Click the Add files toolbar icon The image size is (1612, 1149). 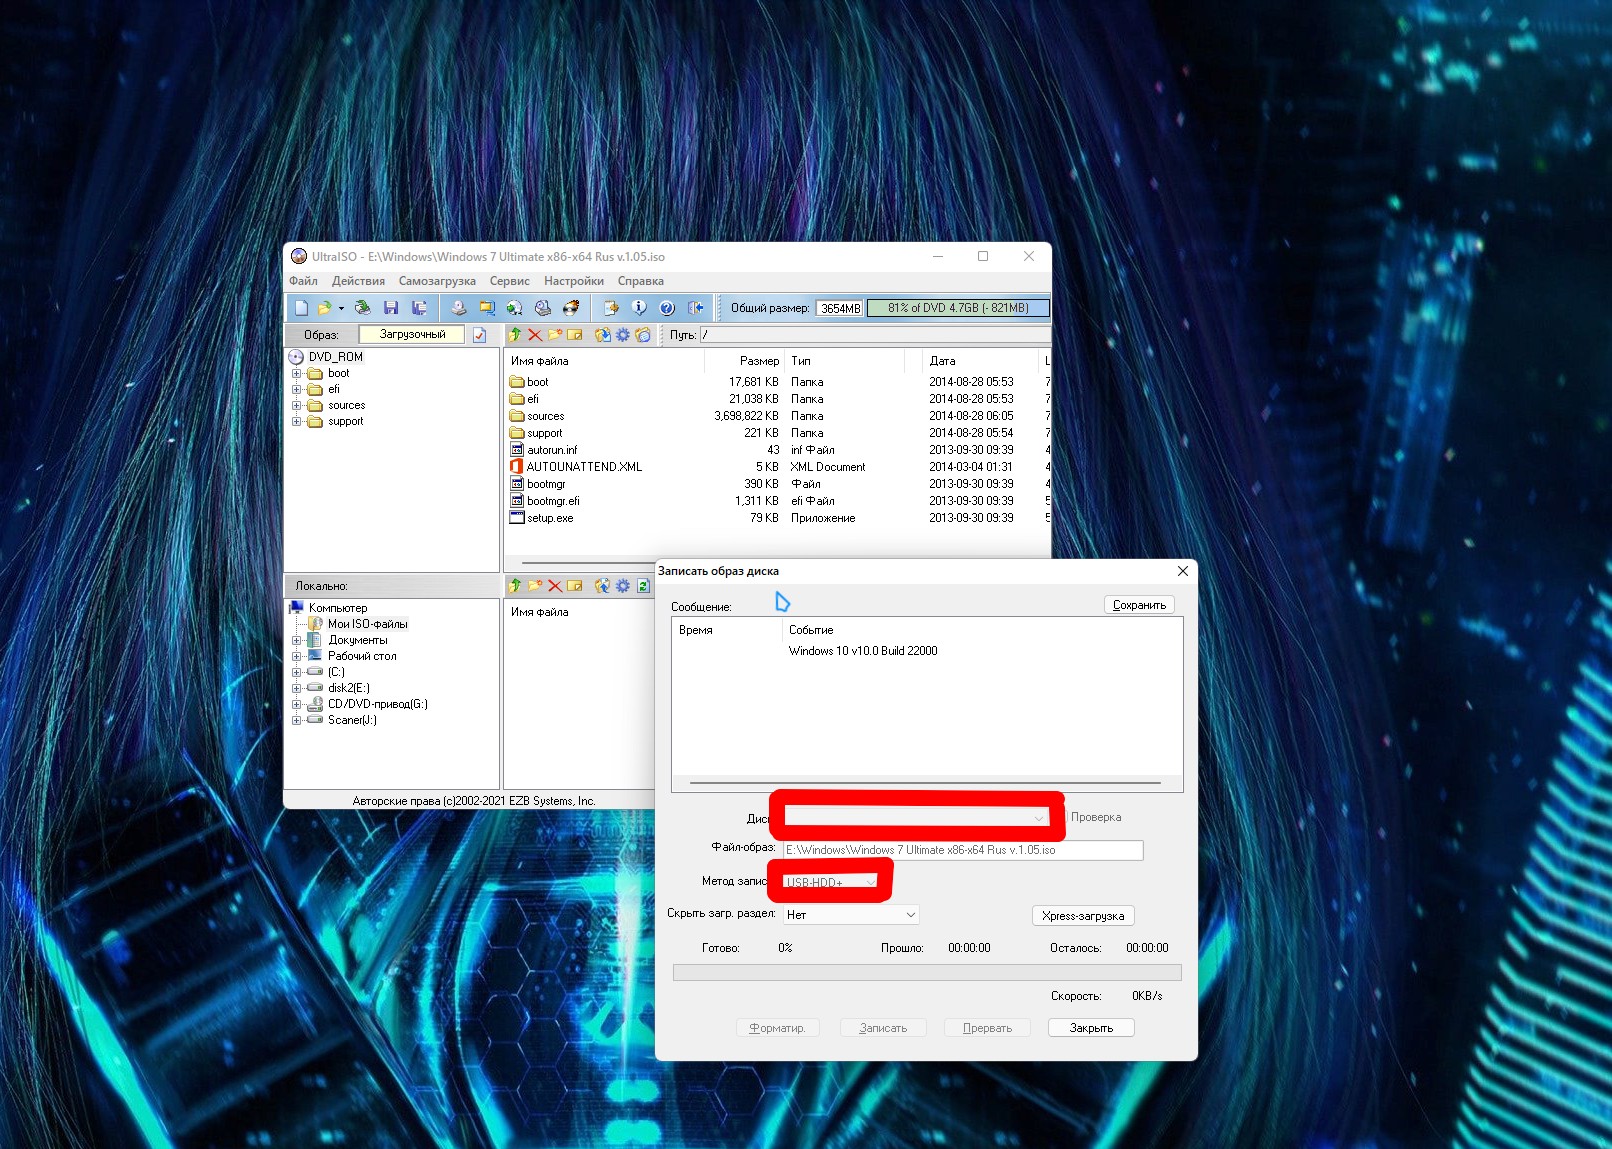[611, 308]
